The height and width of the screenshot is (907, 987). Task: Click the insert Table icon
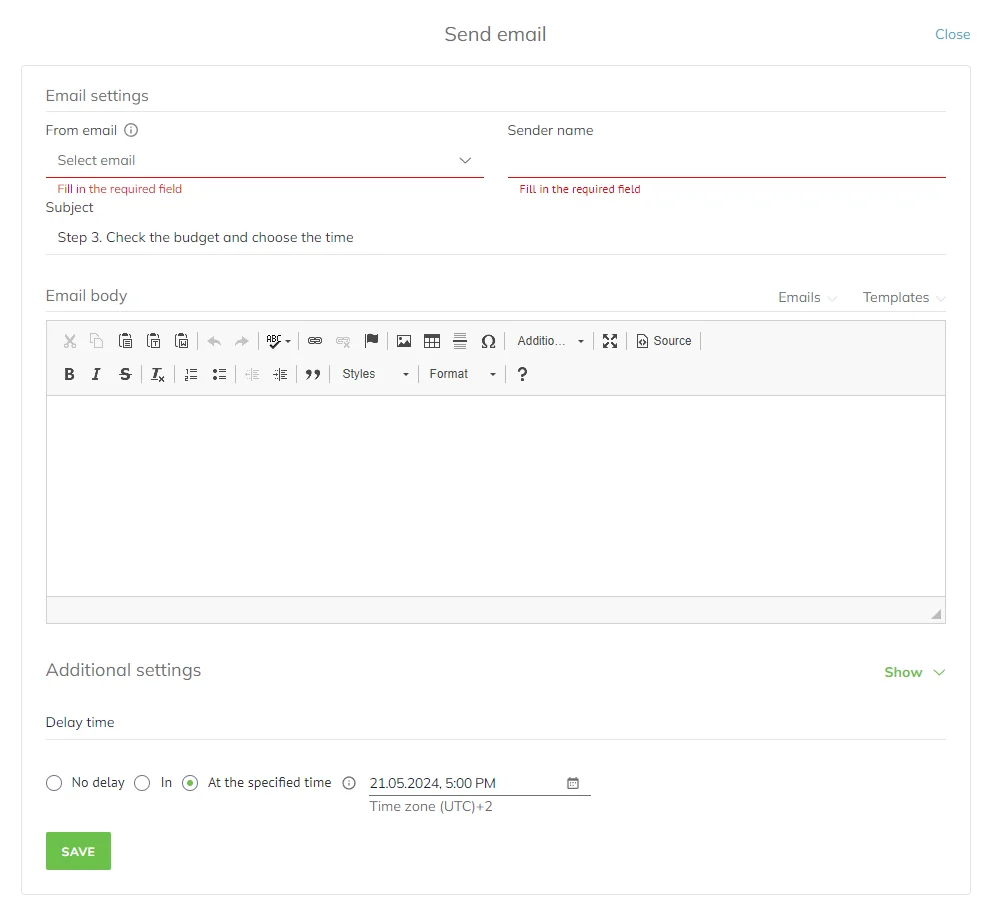[x=432, y=341]
